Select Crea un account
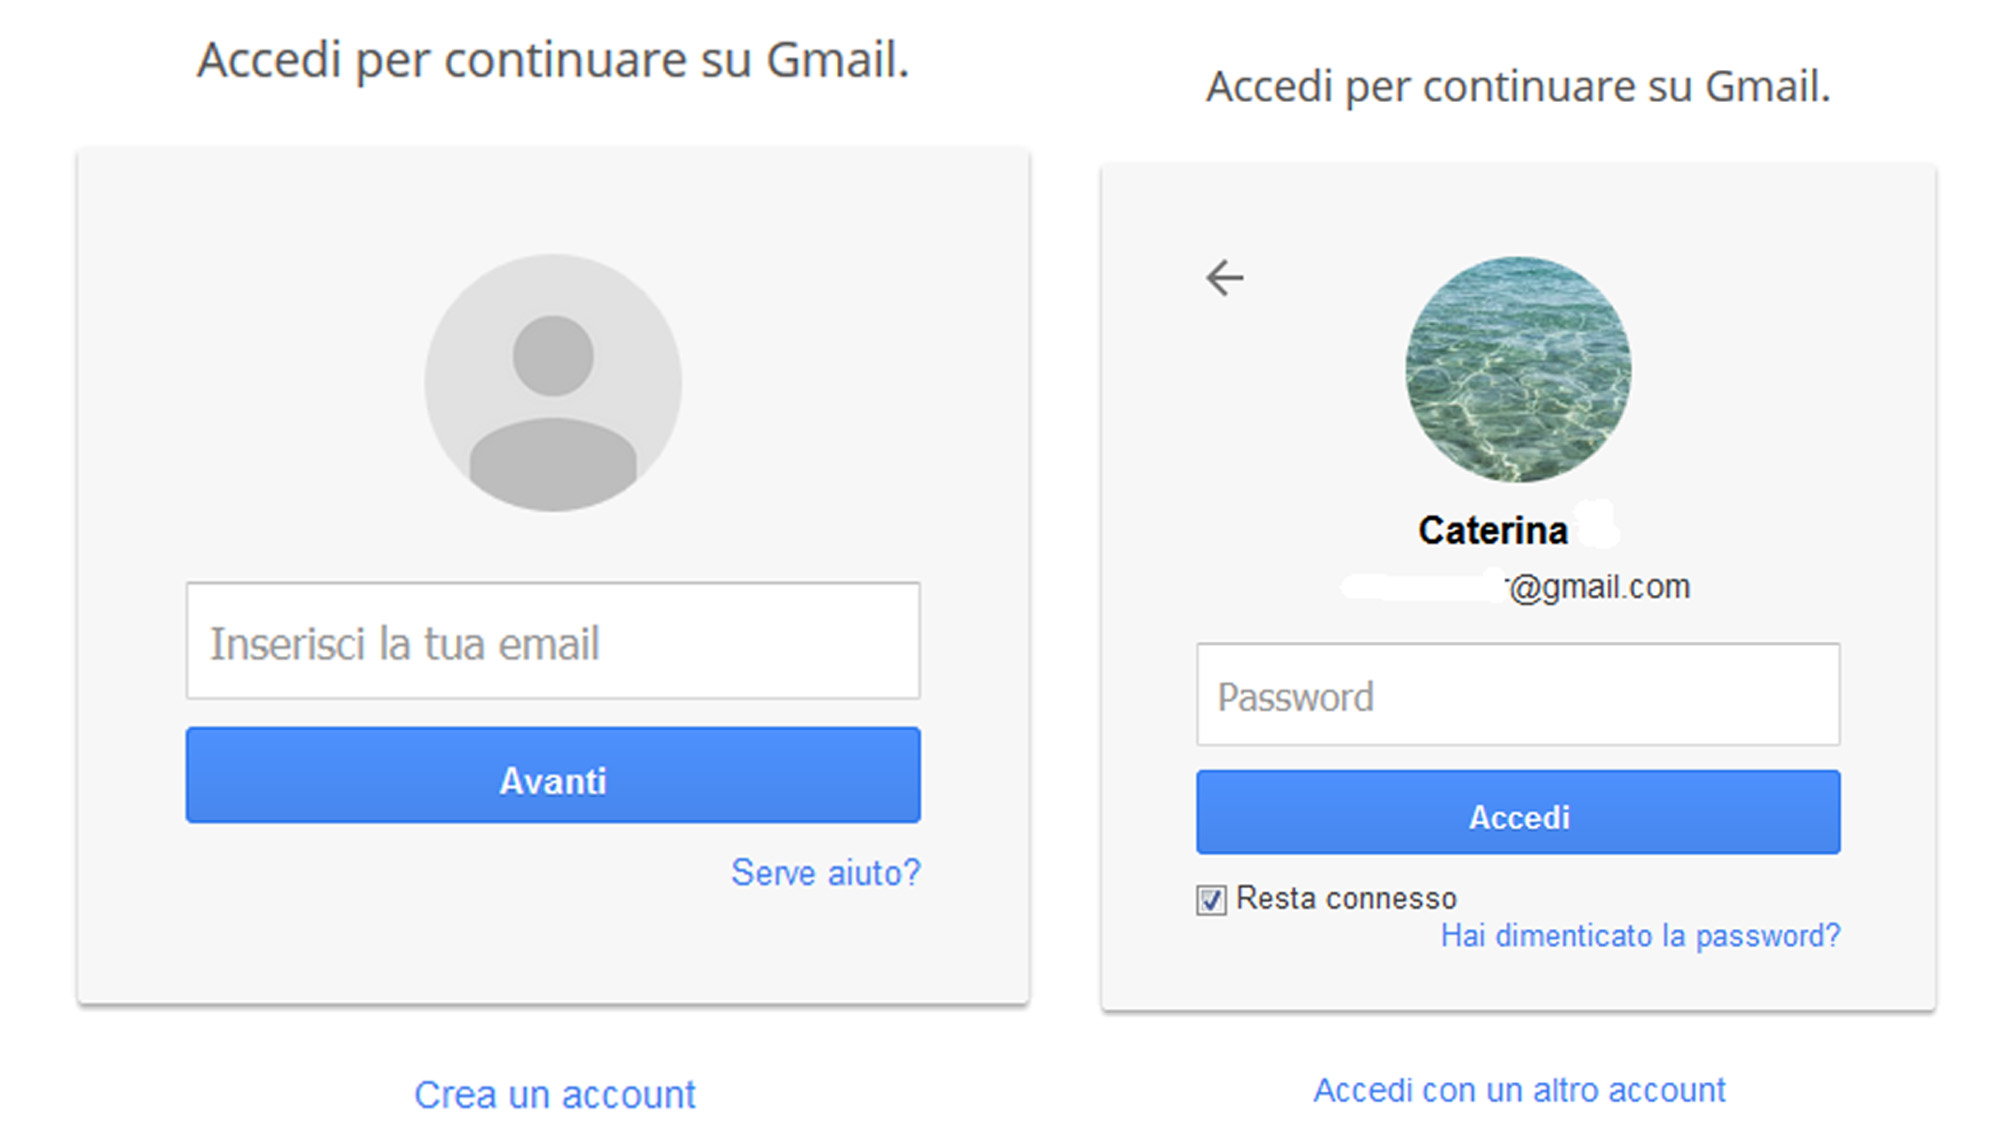This screenshot has height=1125, width=2000. coord(554,1093)
